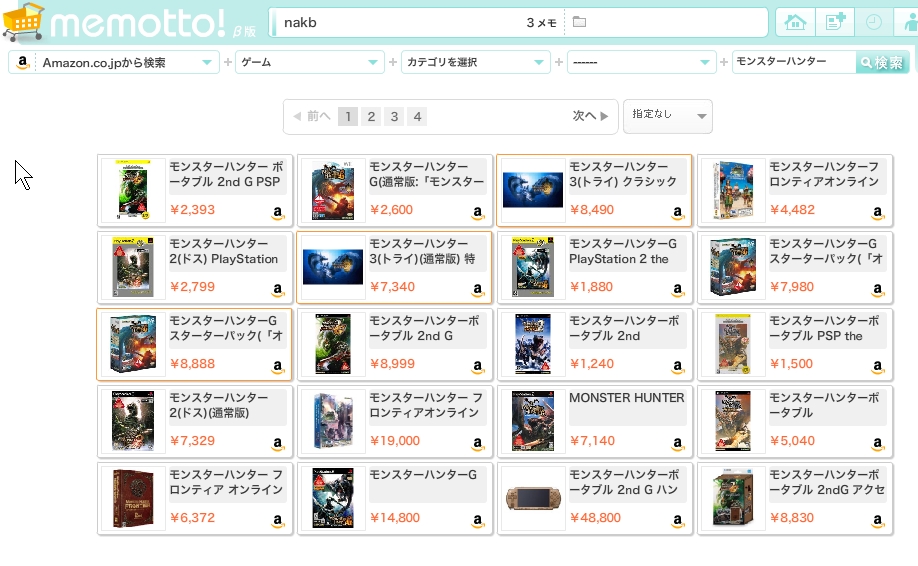Click Amazon icon on ¥8,999 item
The height and width of the screenshot is (566, 918).
click(478, 366)
